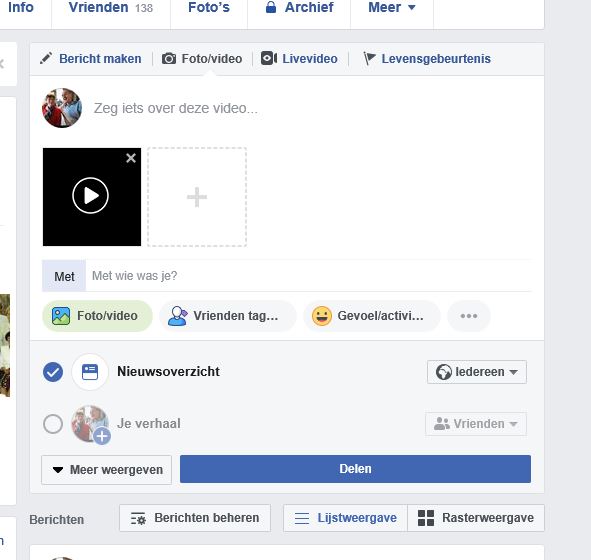Click the camera icon for Foto/video

pos(169,59)
